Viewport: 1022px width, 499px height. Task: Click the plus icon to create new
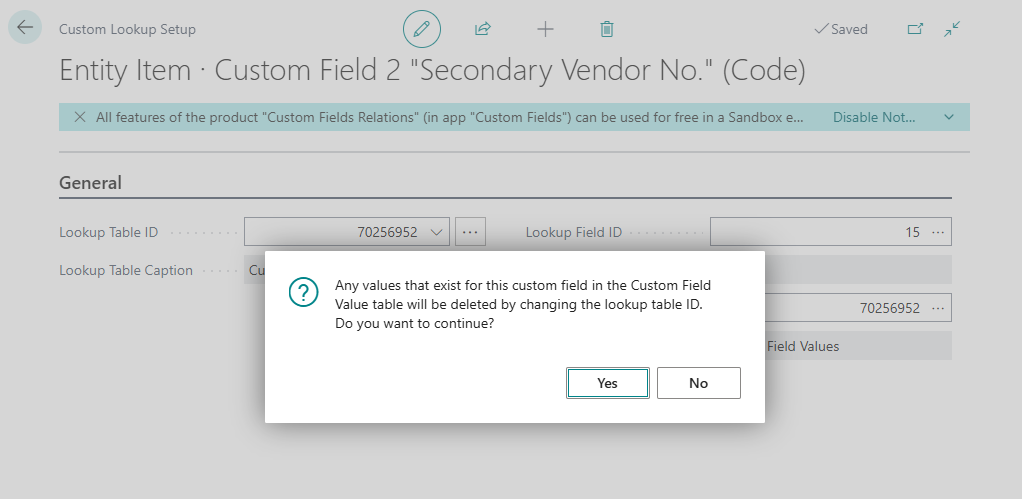[545, 29]
